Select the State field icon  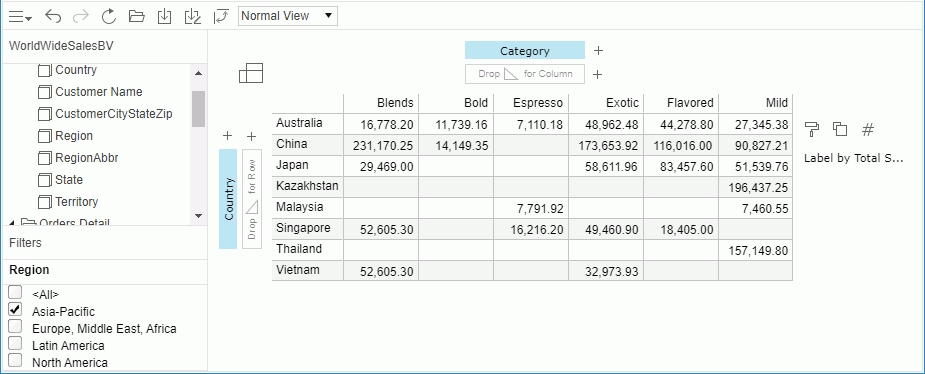[x=45, y=181]
